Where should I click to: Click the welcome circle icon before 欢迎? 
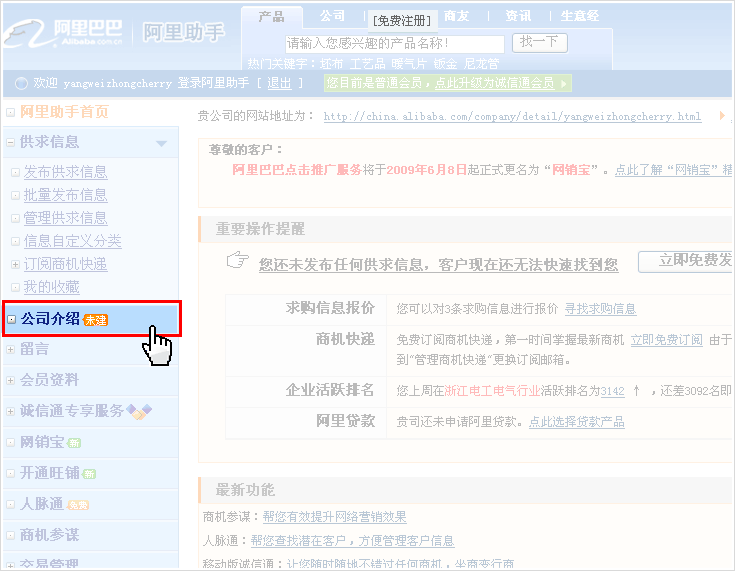pyautogui.click(x=22, y=83)
